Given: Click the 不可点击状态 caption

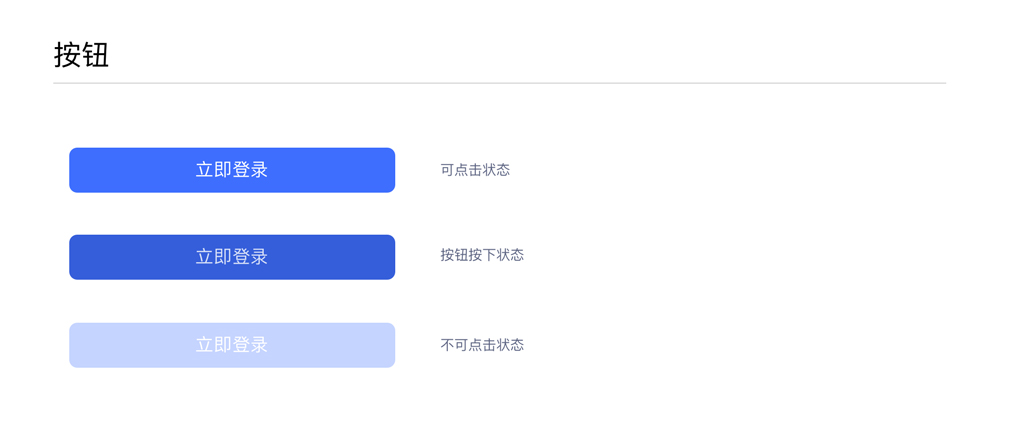Looking at the screenshot, I should [482, 345].
